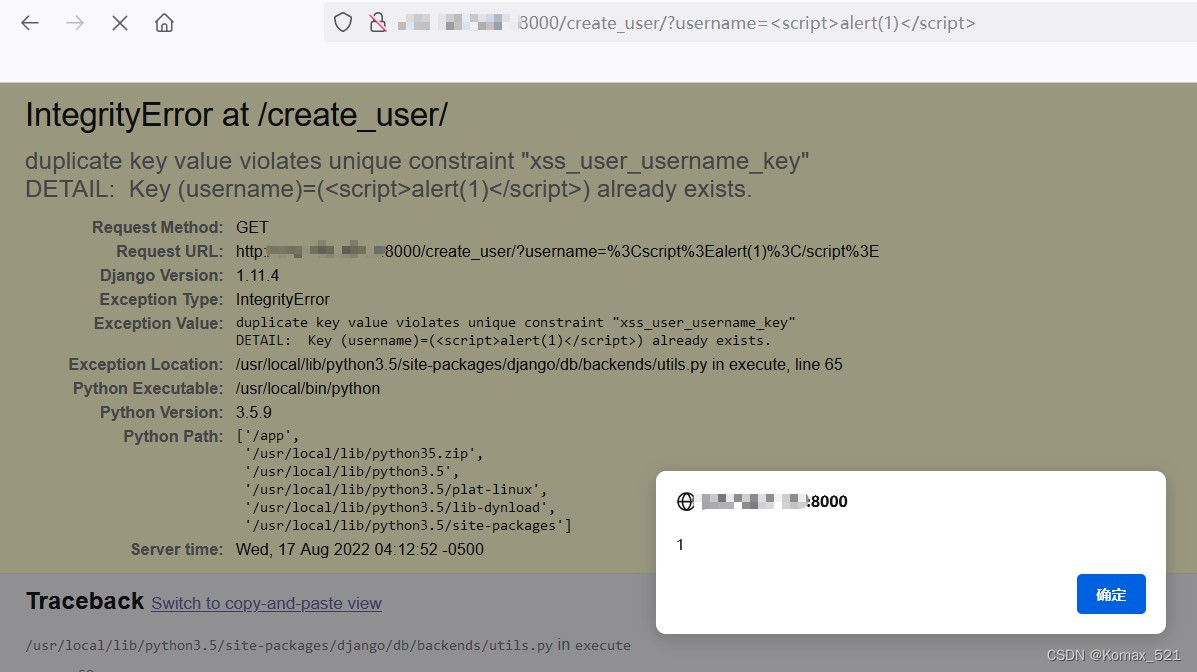Viewport: 1197px width, 672px height.
Task: Click the Exception Value monospace detail text
Action: 515,331
